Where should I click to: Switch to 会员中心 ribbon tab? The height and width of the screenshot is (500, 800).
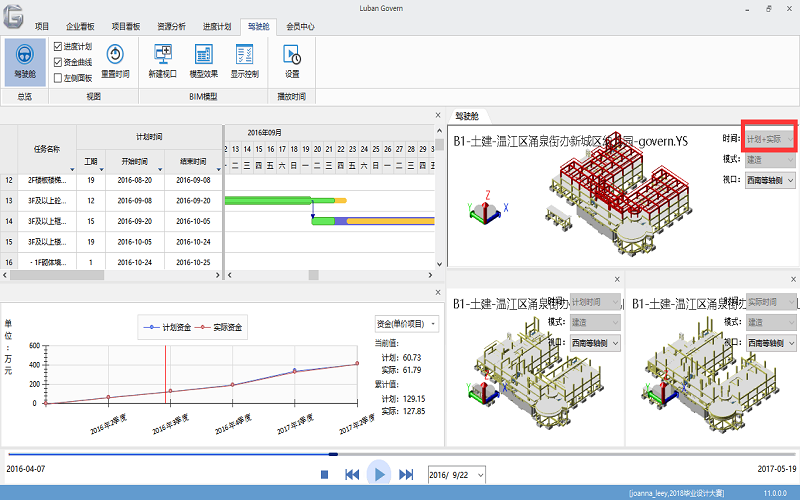point(300,27)
